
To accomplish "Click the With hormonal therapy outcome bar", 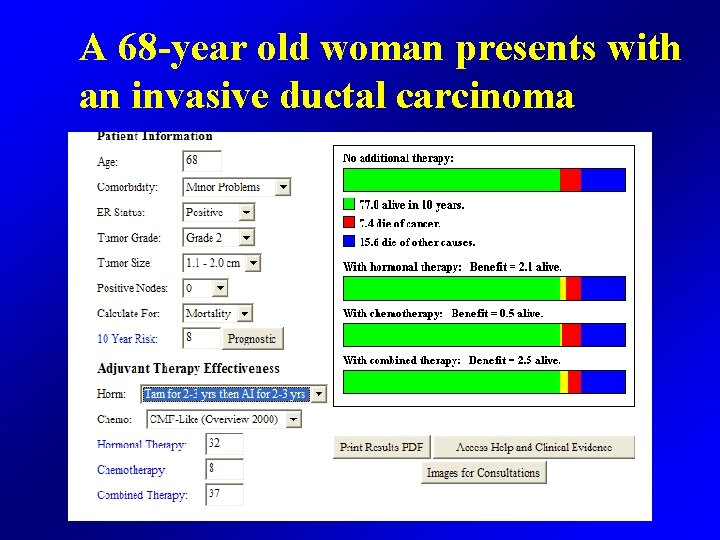I will pos(484,288).
